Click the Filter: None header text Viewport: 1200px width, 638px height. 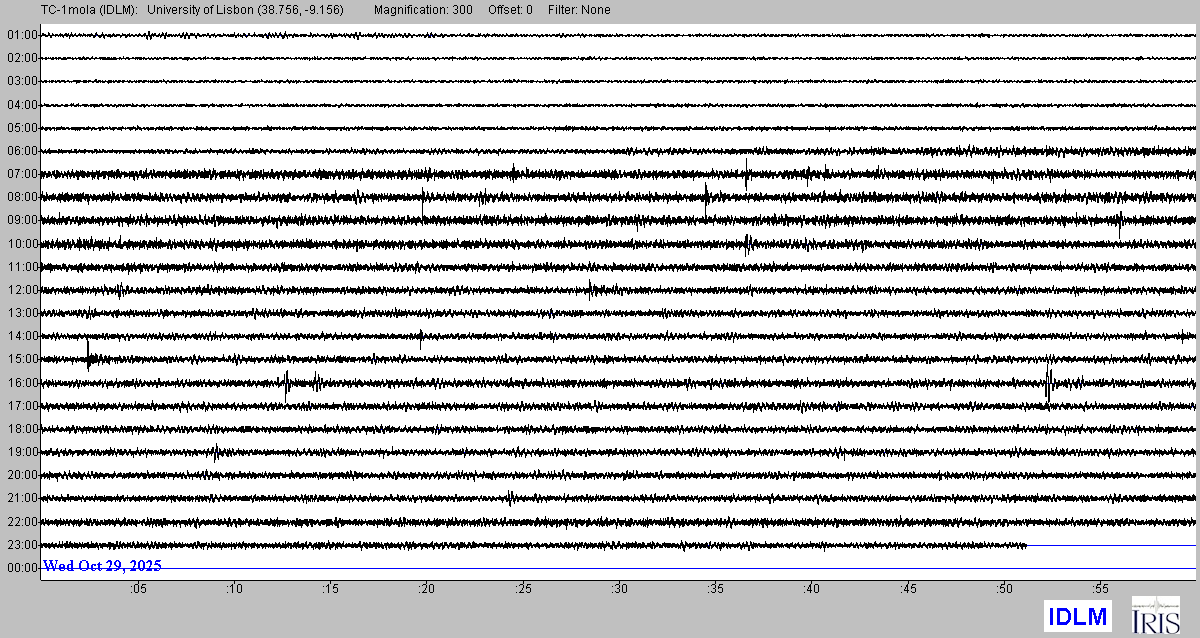point(579,10)
